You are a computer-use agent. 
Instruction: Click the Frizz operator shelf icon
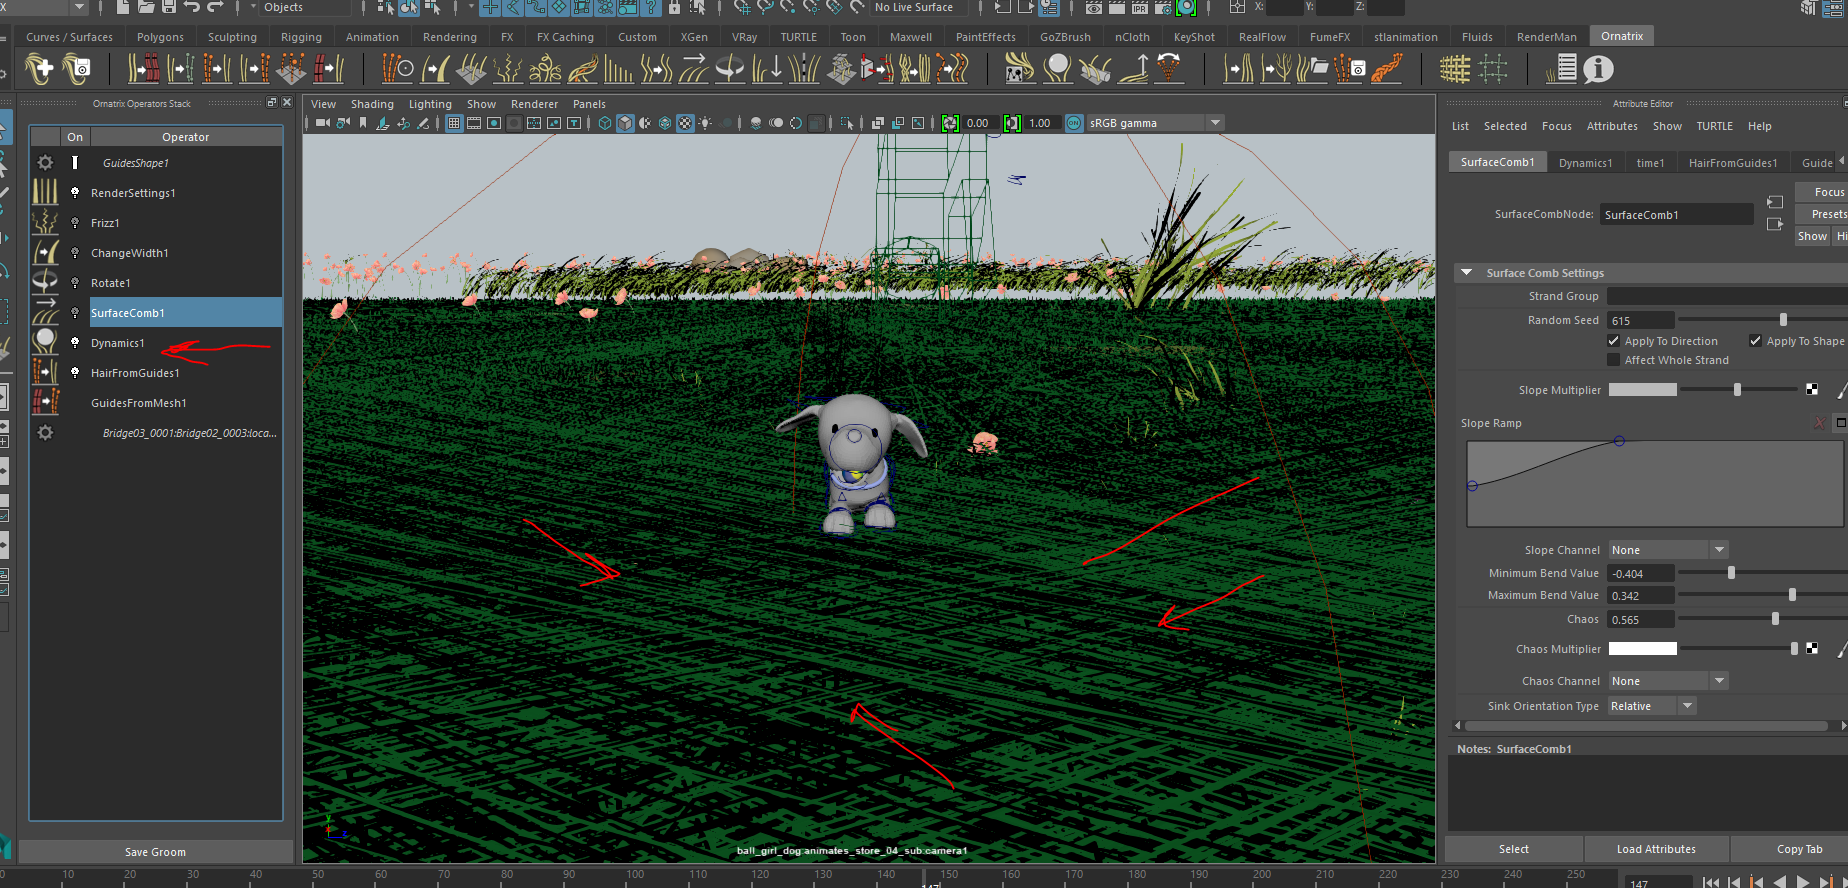(507, 69)
